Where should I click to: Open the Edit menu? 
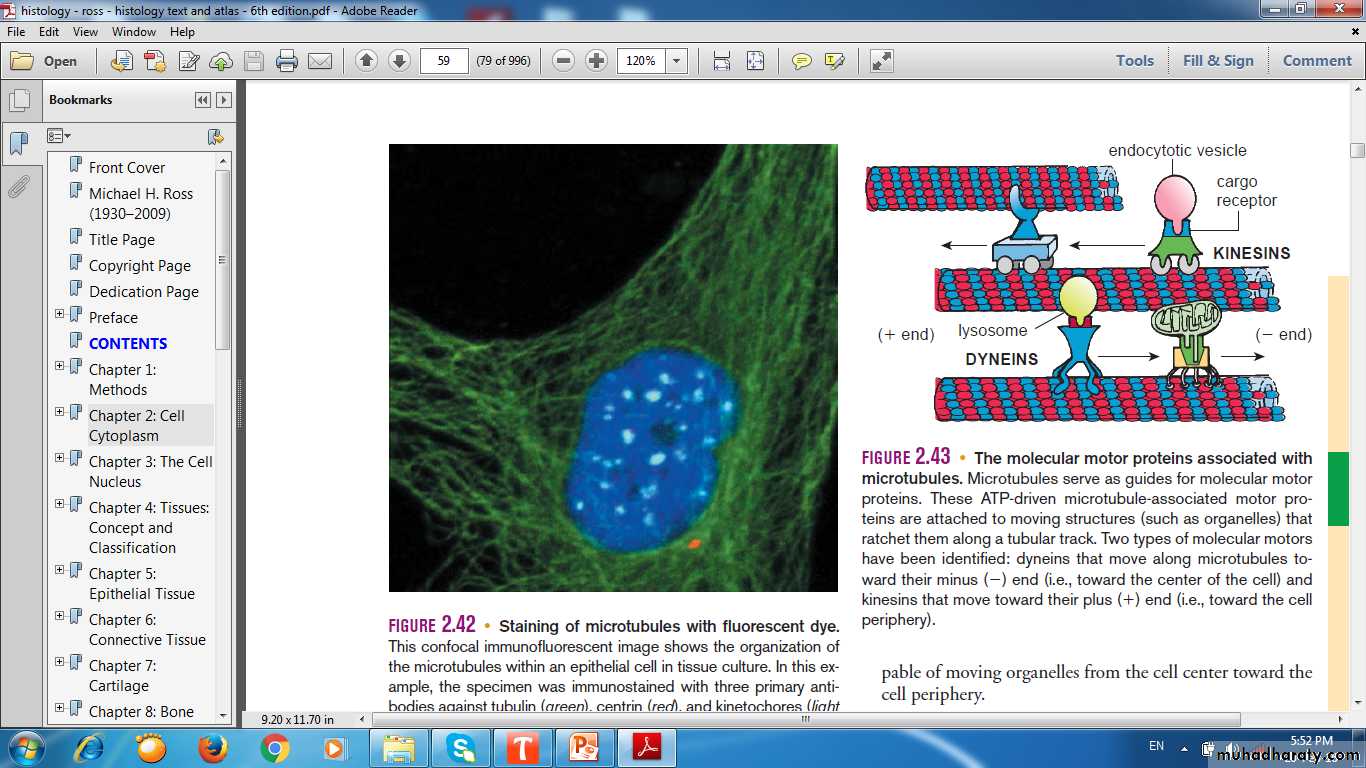click(x=49, y=32)
